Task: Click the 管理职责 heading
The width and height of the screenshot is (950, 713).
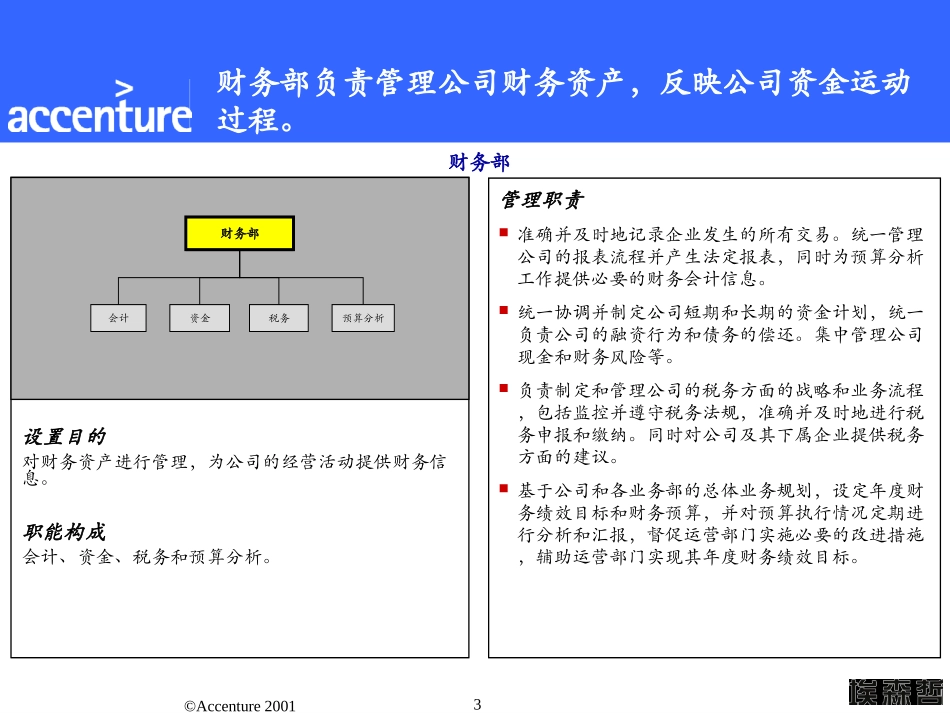Action: [x=542, y=200]
